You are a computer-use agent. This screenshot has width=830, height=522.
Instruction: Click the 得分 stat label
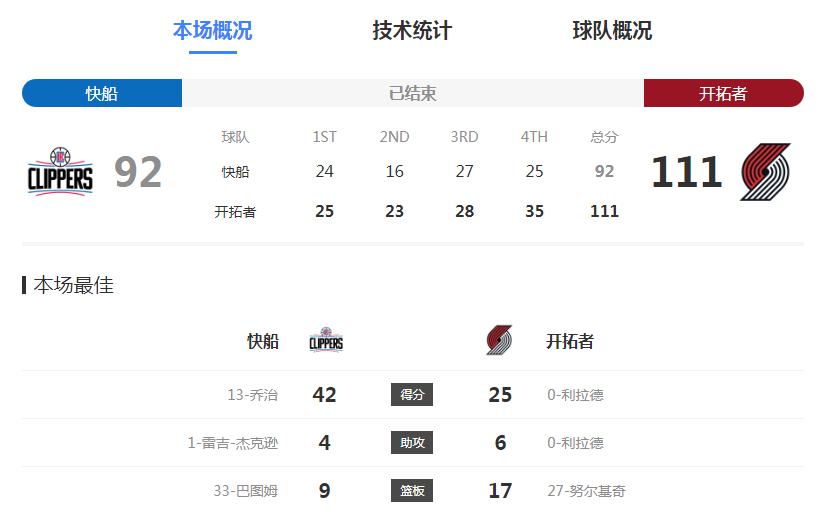tap(412, 394)
